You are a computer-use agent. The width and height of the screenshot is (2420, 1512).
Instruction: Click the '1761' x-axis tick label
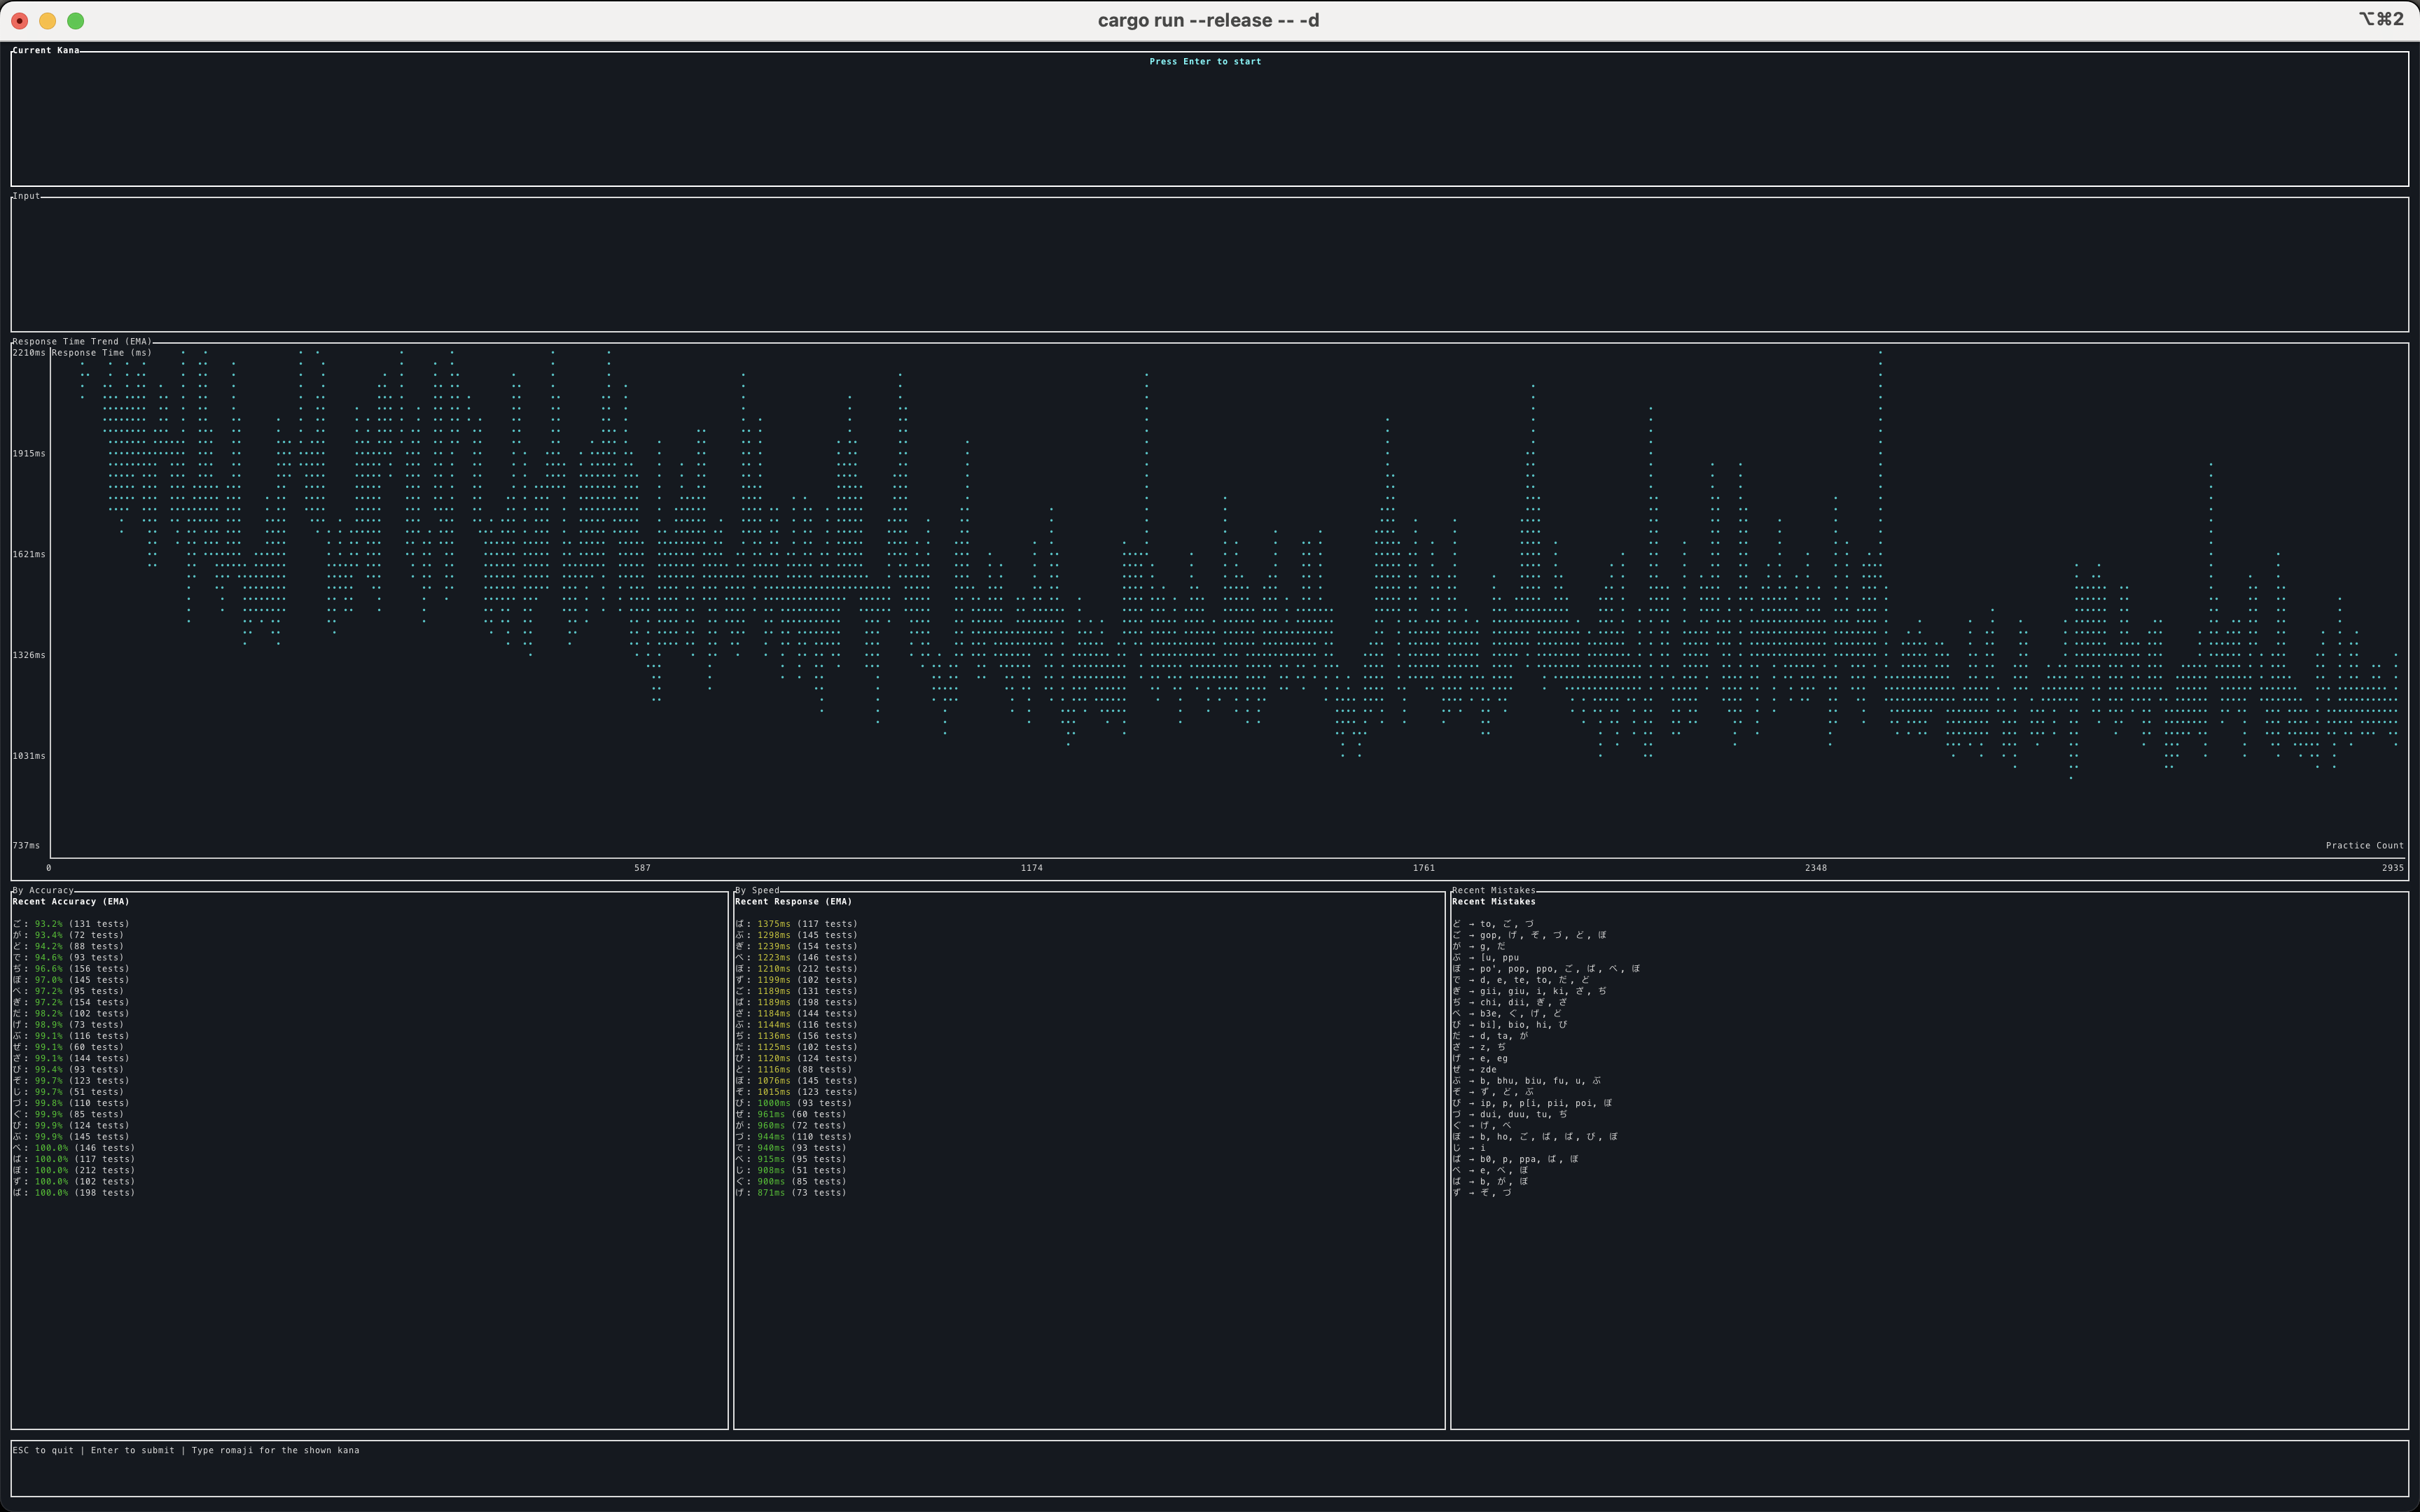coord(1424,868)
